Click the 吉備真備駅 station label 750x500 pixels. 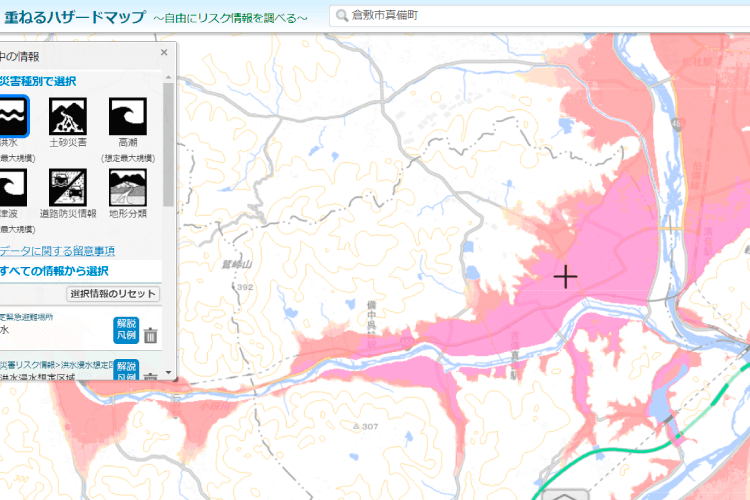coord(513,356)
